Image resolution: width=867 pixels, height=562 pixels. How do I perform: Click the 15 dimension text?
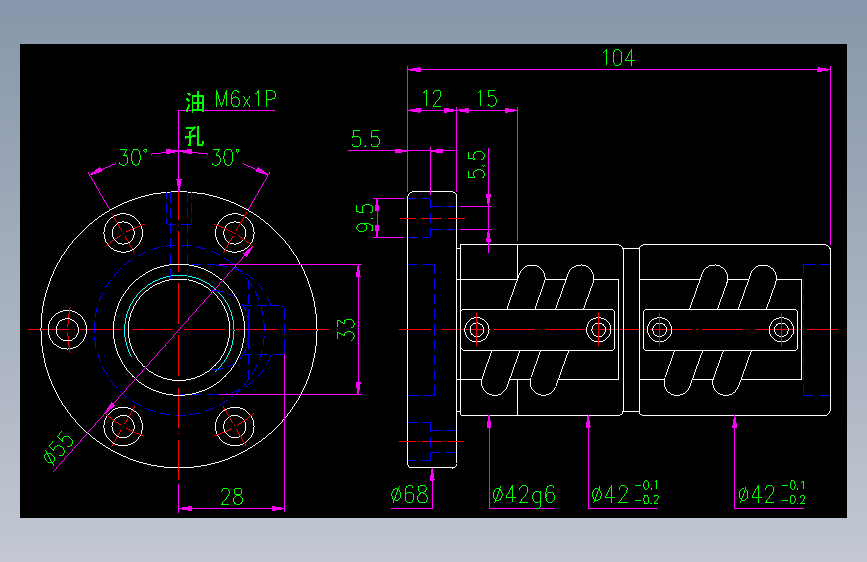(x=487, y=98)
